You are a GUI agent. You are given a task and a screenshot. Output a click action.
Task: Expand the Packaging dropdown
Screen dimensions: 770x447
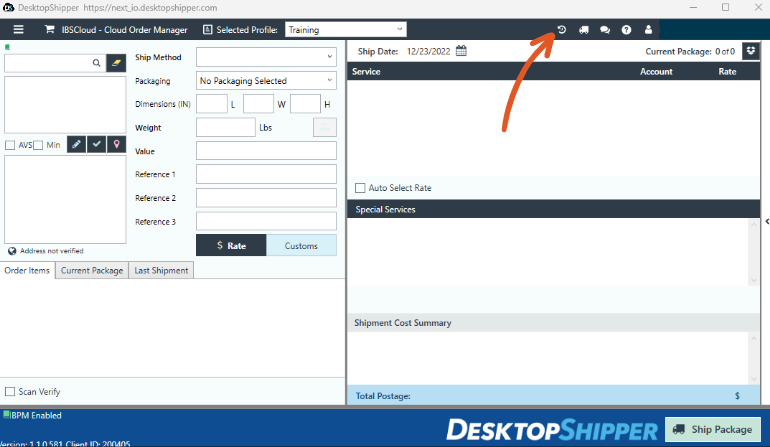tap(266, 81)
